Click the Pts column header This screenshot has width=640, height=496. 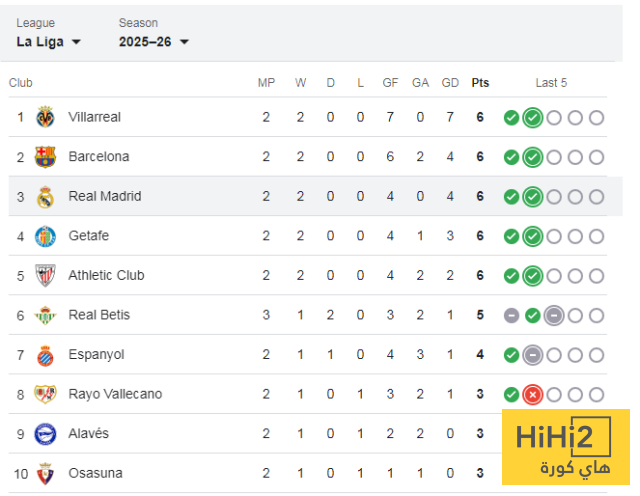point(480,83)
